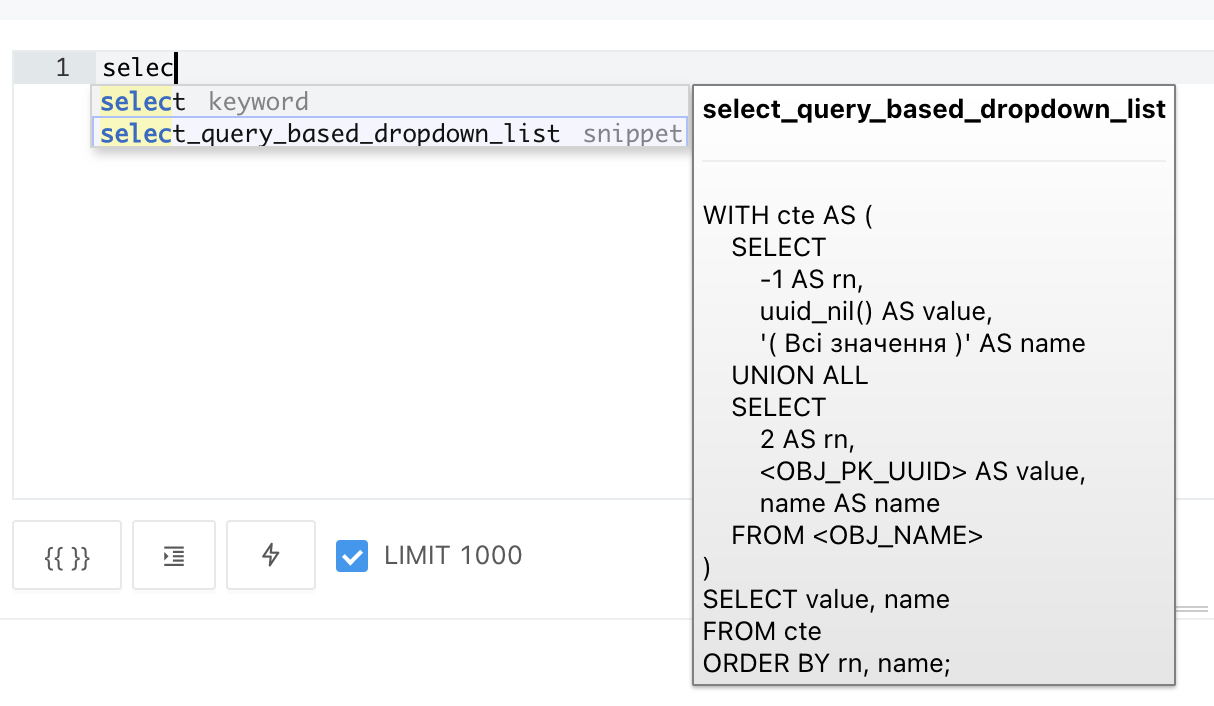Click the 'UNION ALL' line in the preview

point(800,375)
